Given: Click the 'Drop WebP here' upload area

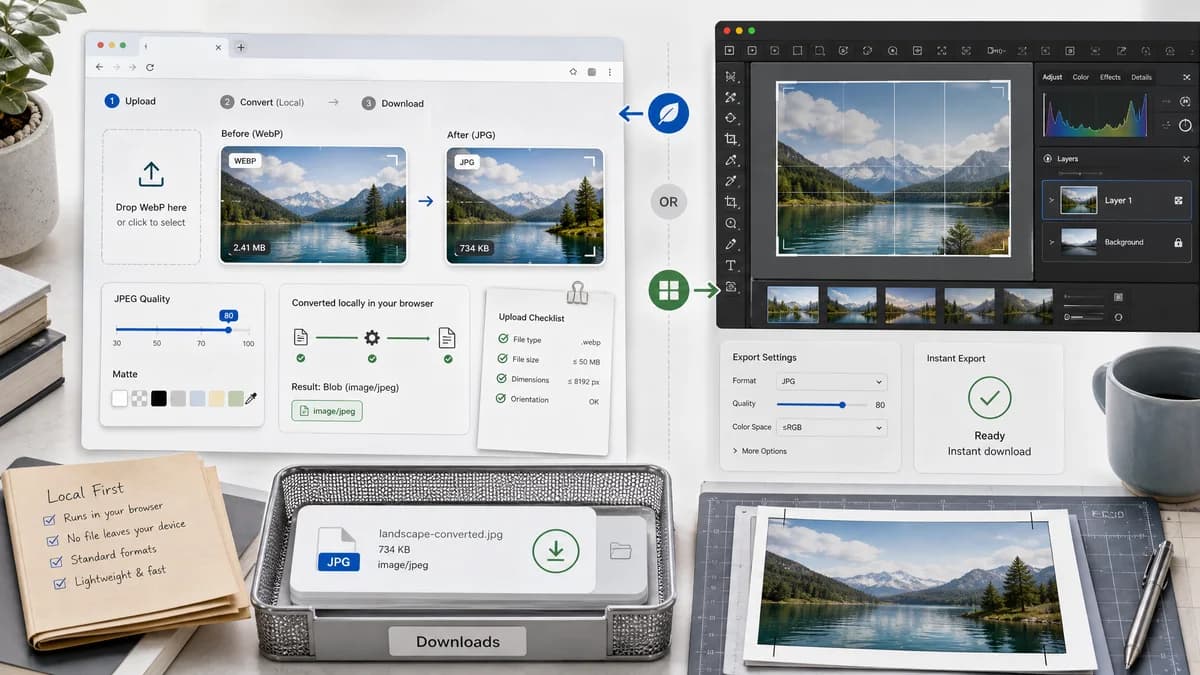Looking at the screenshot, I should click(151, 197).
